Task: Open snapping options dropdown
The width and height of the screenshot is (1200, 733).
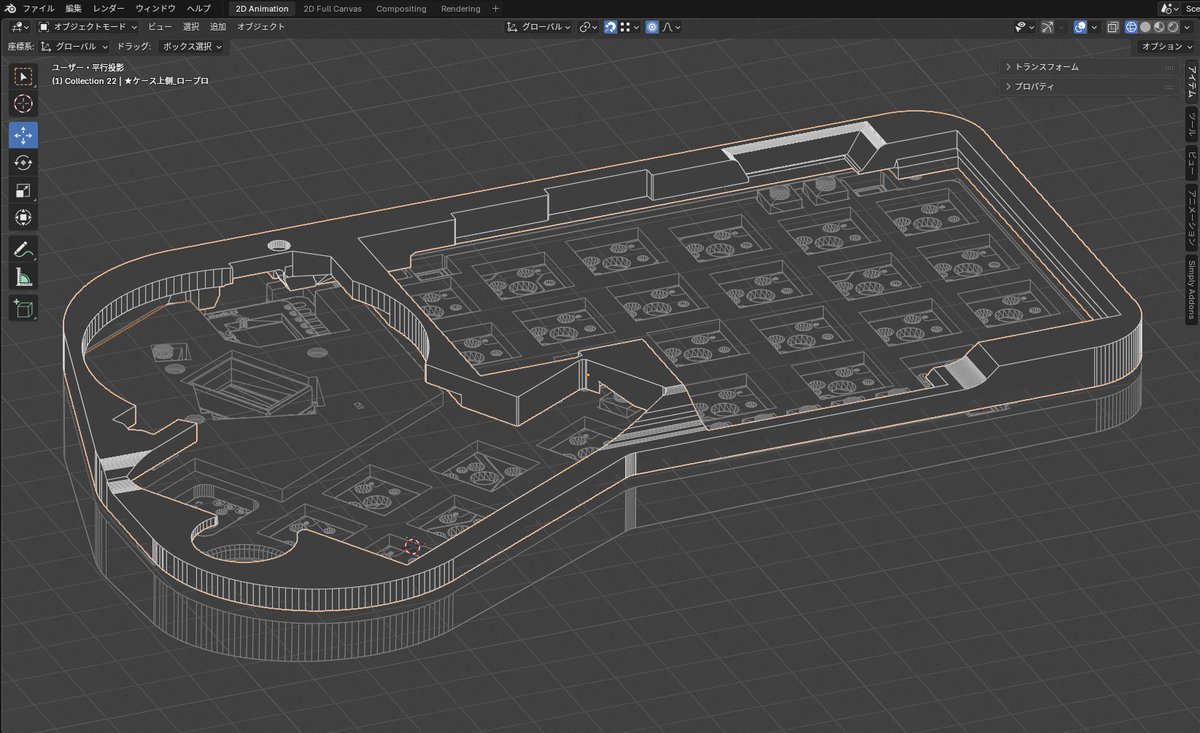Action: point(630,27)
